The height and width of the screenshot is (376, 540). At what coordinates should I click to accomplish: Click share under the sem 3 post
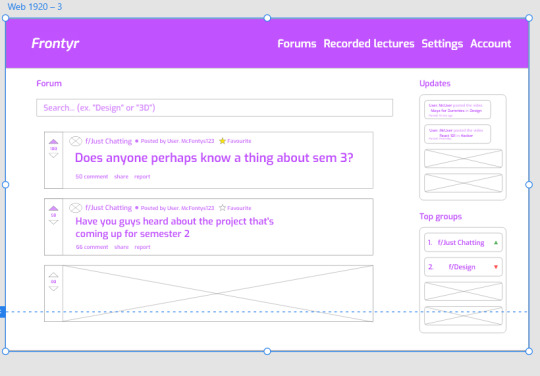121,177
